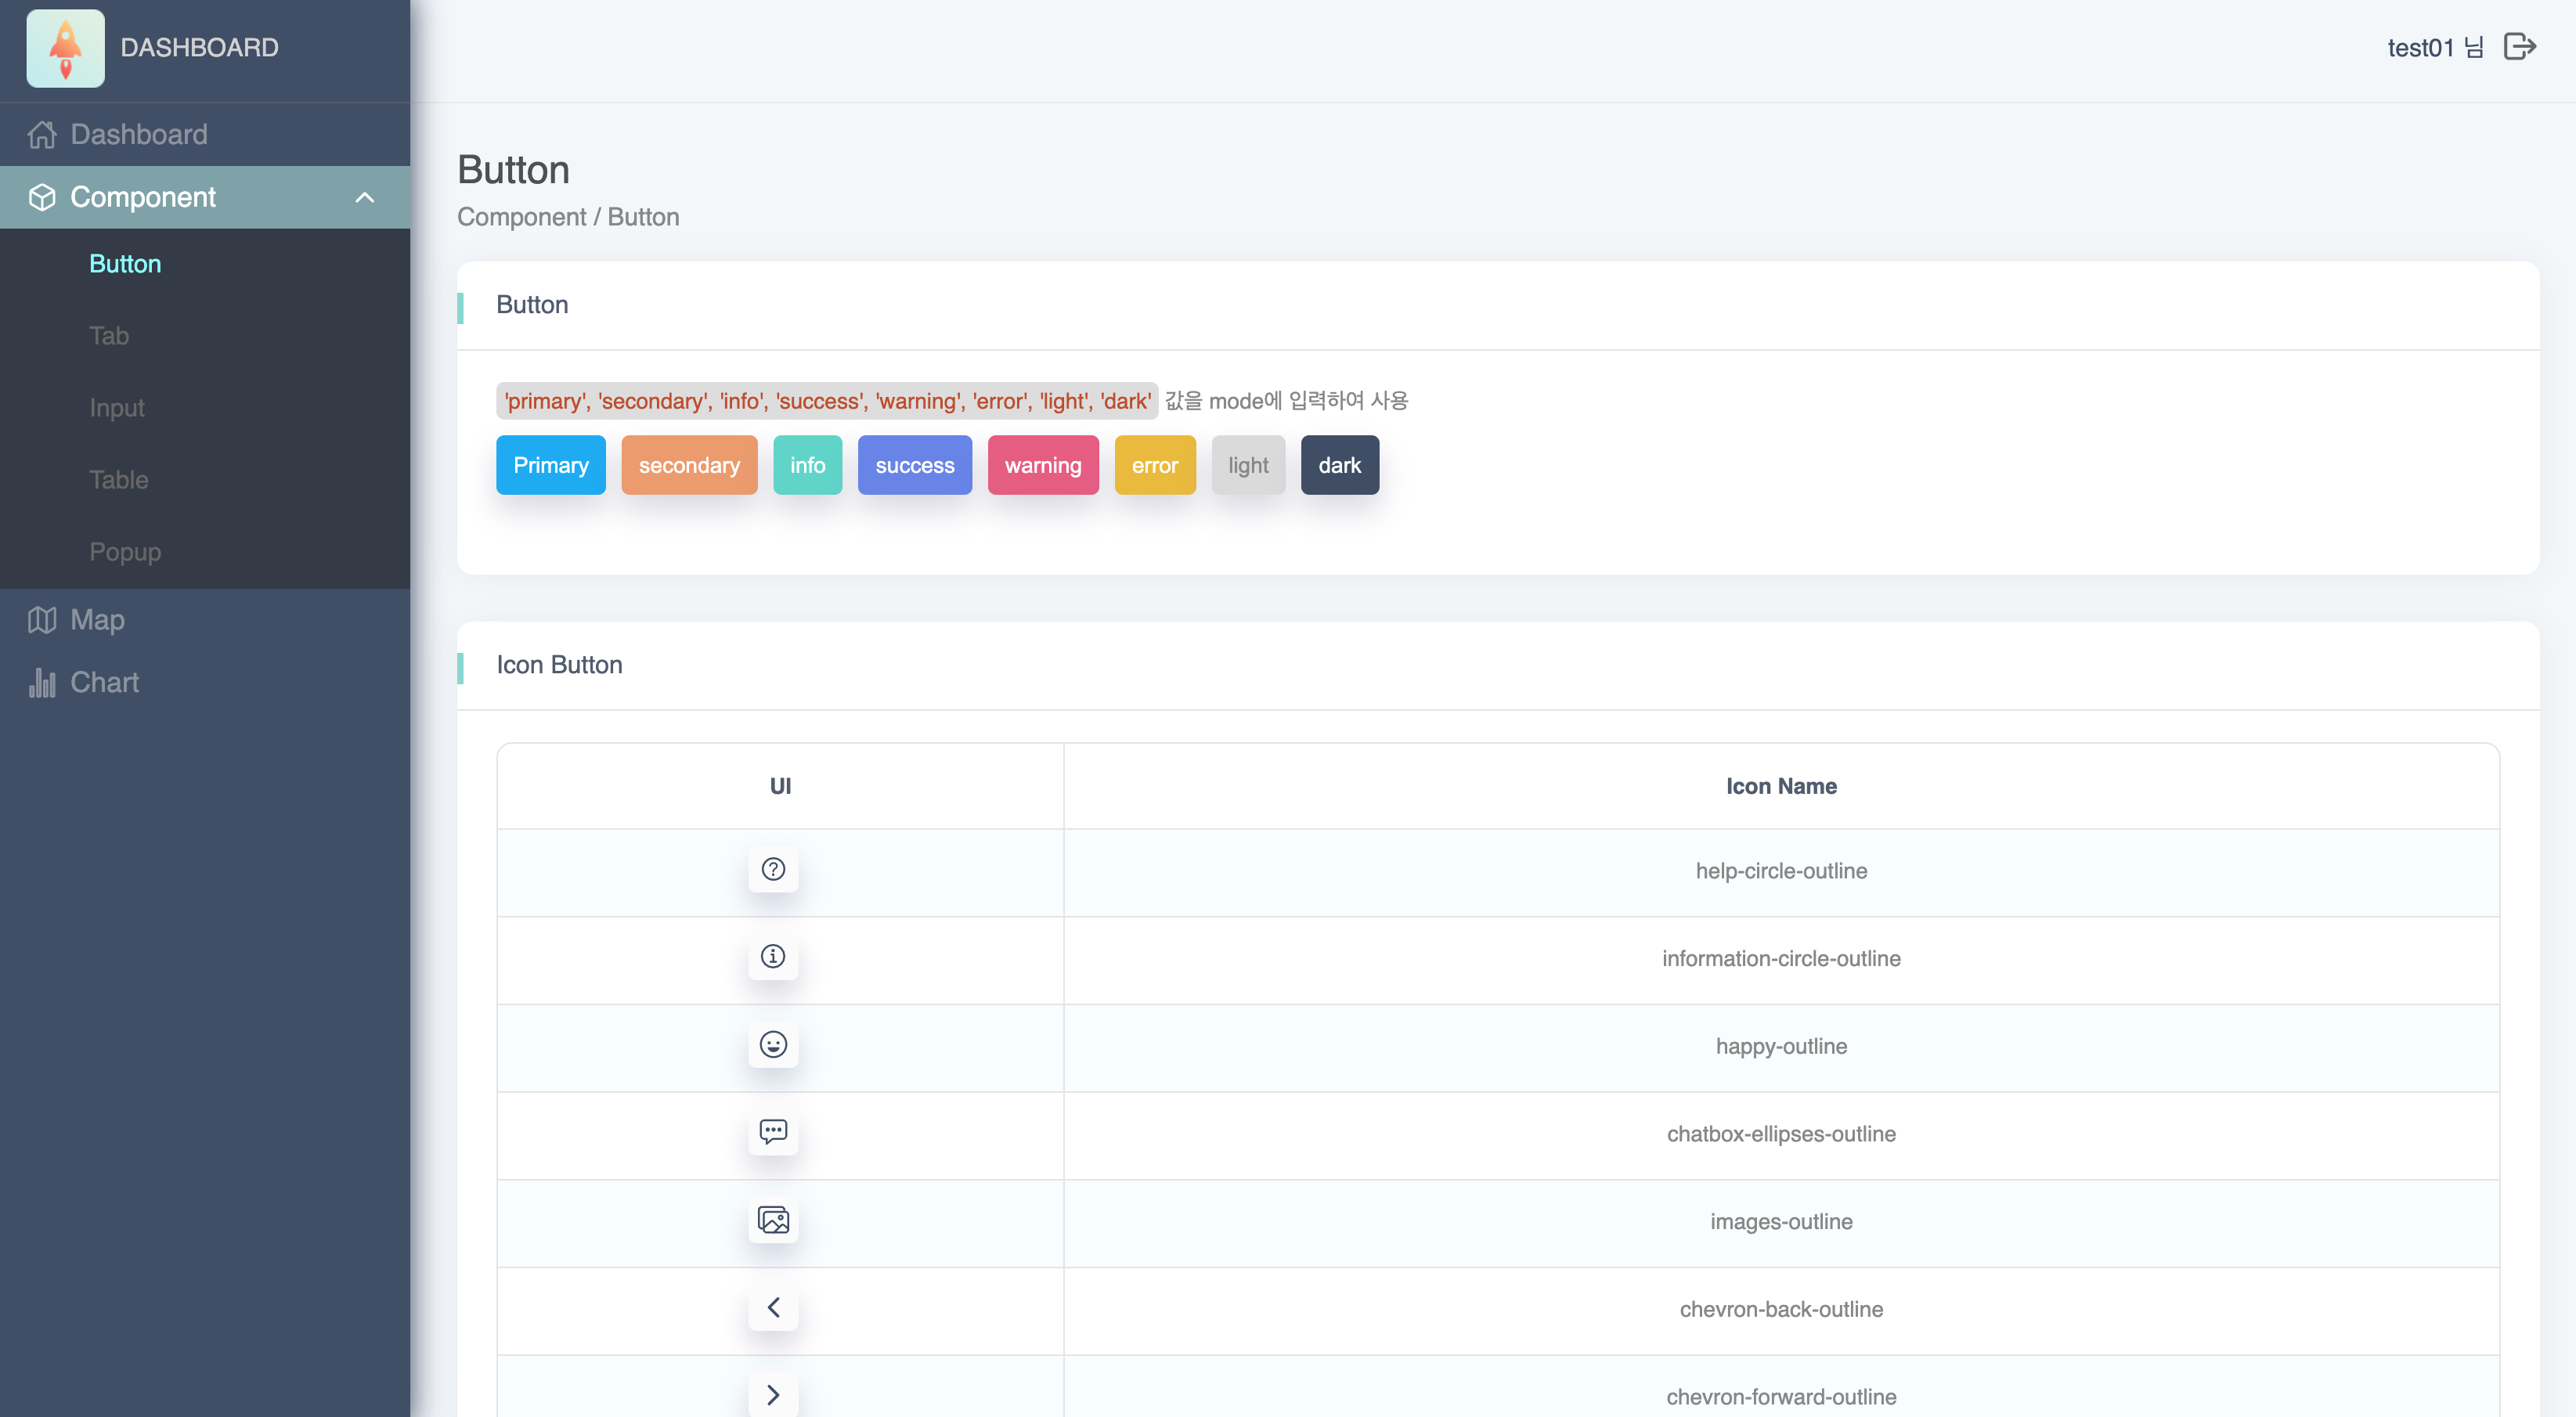Navigate to the Popup component page
The image size is (2576, 1417).
[x=124, y=551]
